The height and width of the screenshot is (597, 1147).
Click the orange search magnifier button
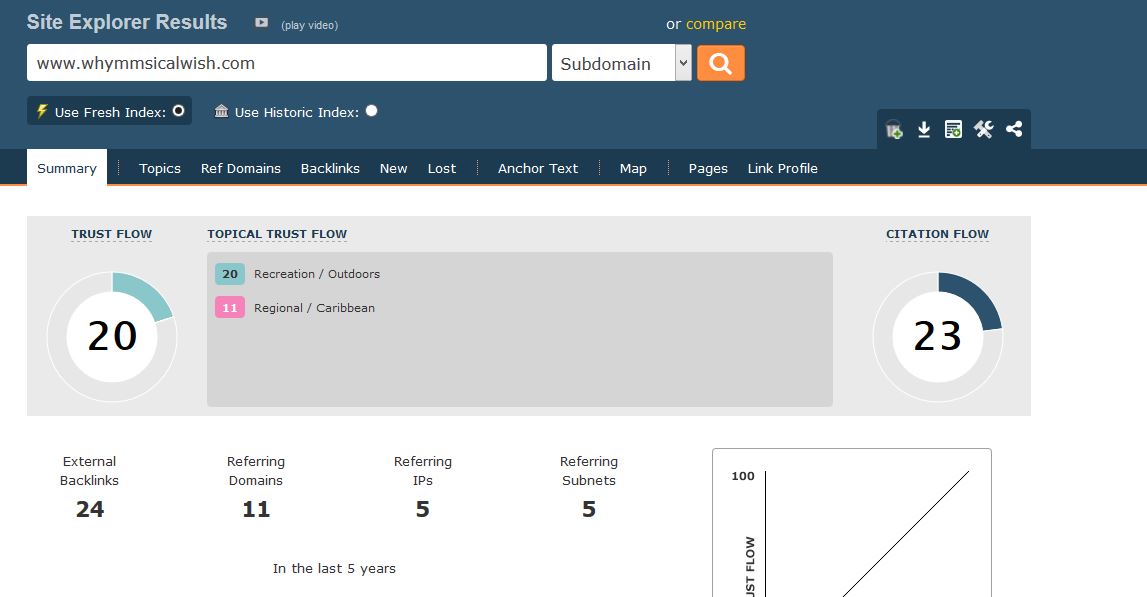point(721,63)
